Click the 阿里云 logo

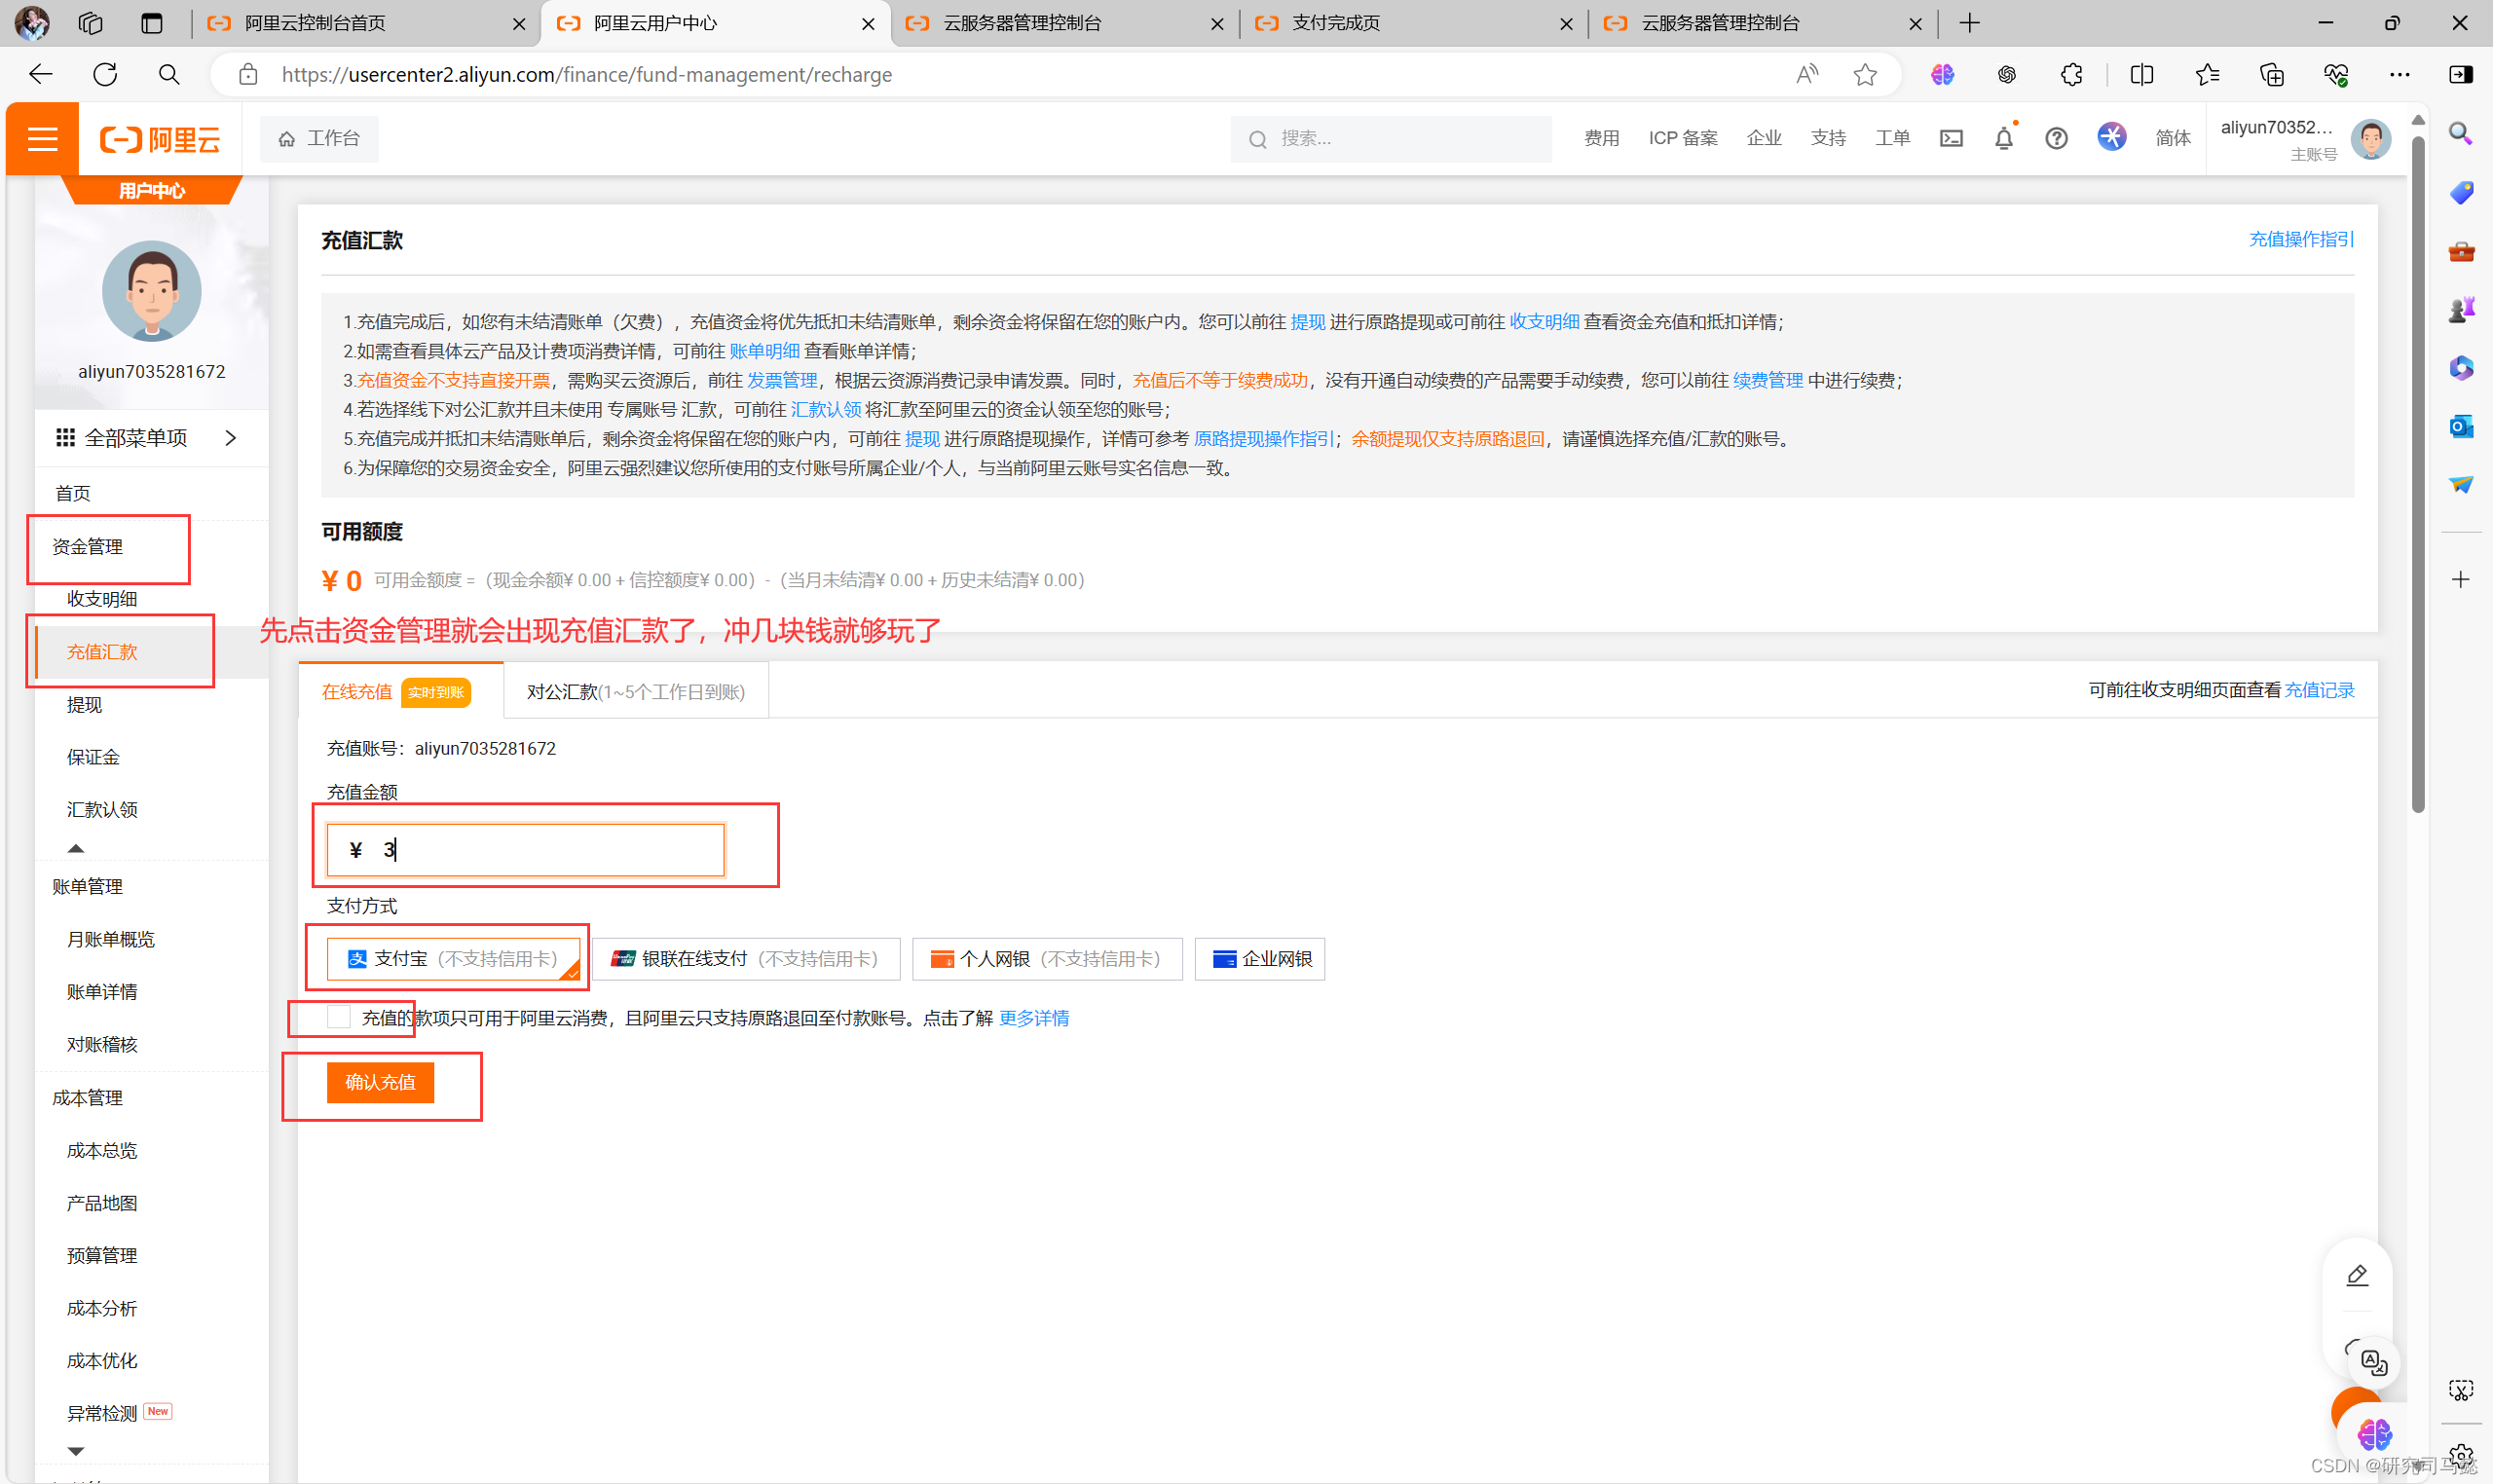pos(160,139)
